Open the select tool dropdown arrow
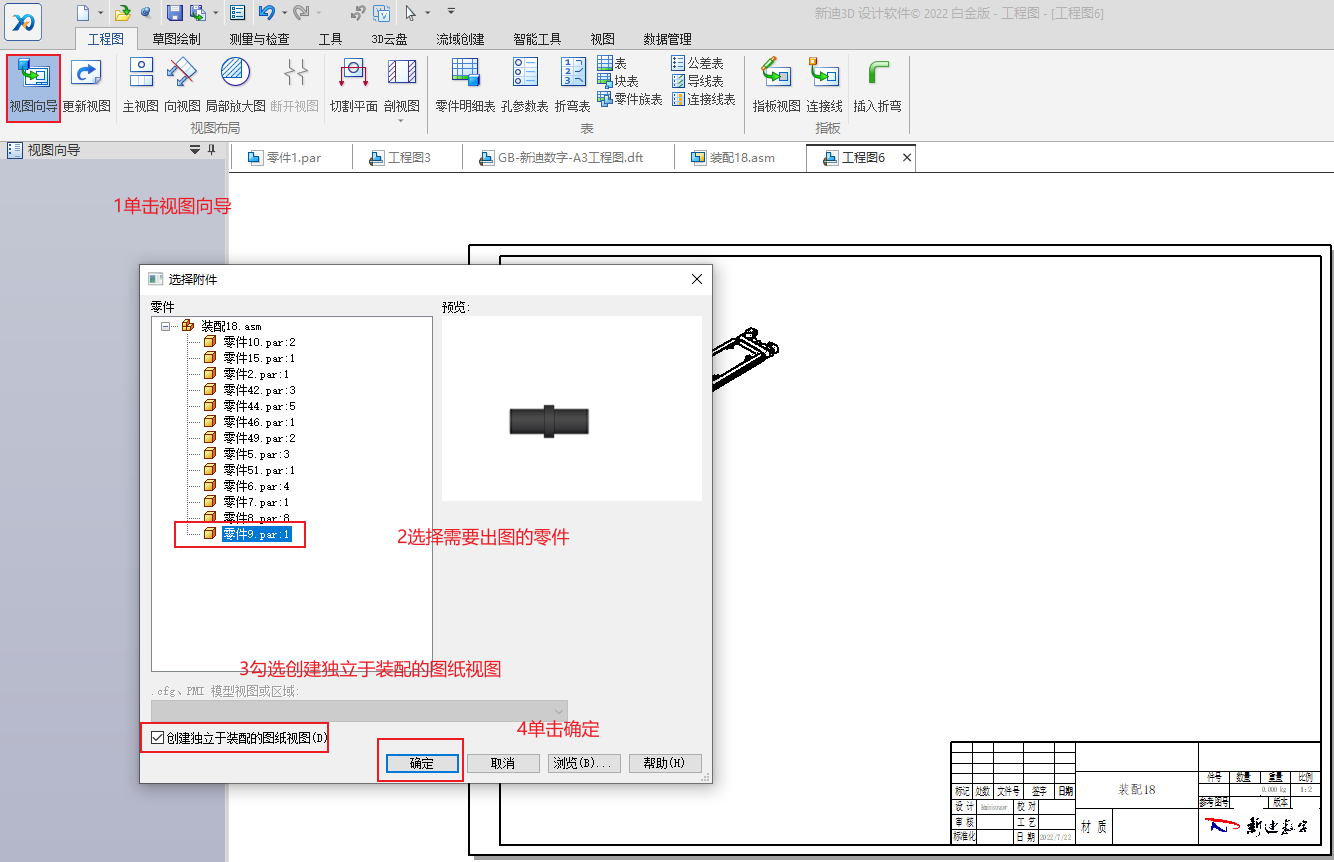This screenshot has height=862, width=1334. (428, 13)
